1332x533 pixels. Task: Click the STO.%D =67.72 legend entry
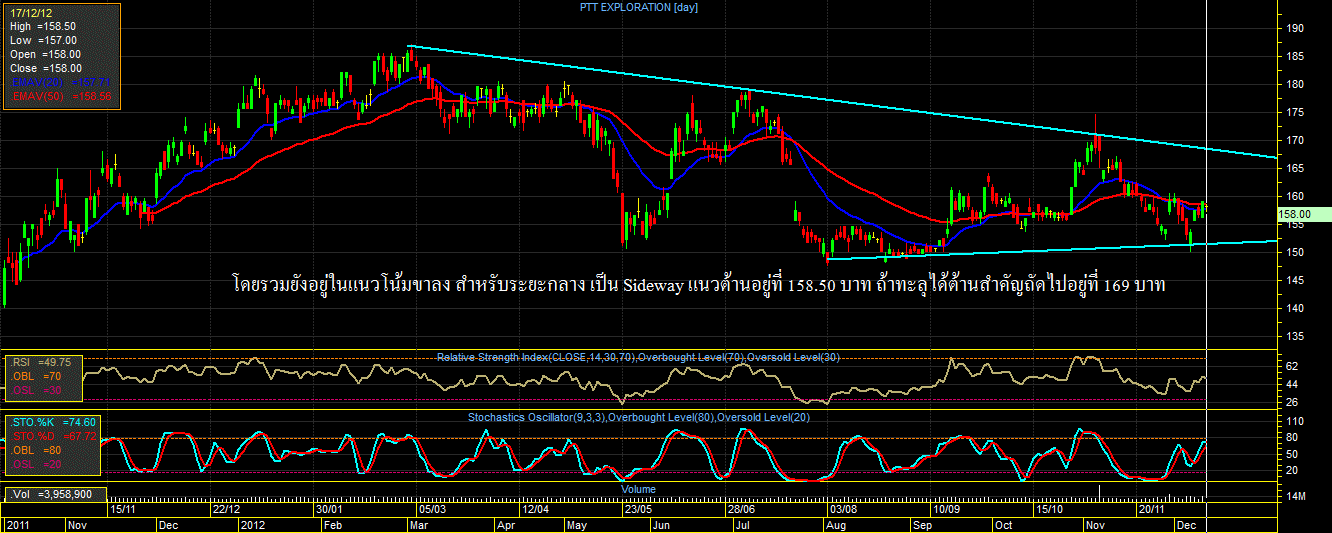pos(54,436)
